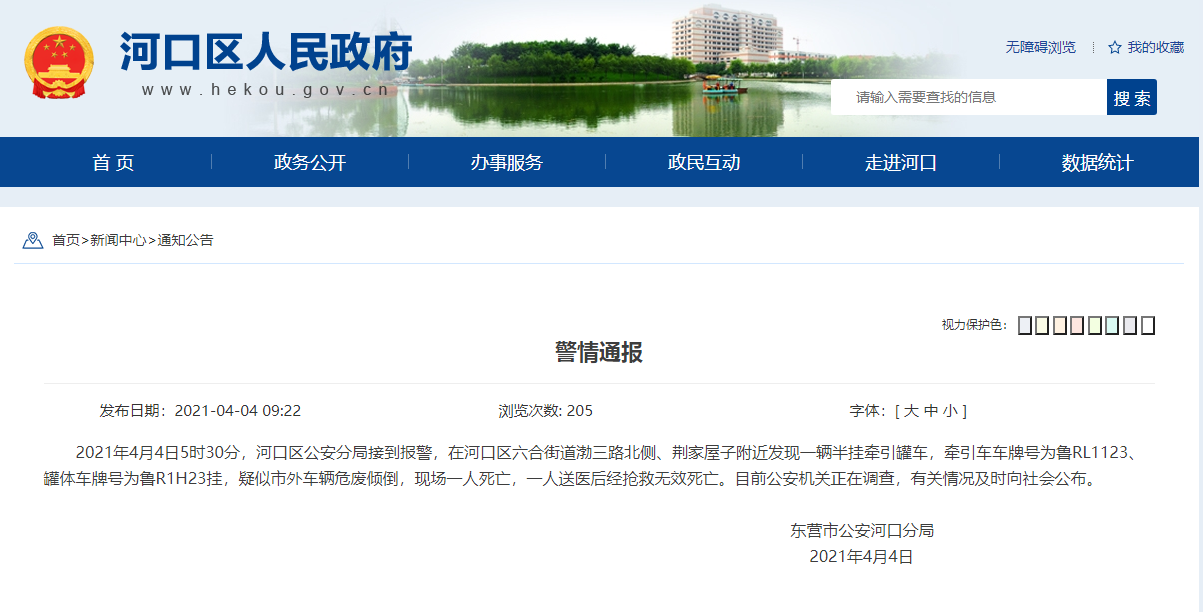
Task: Select the pink eye-protection color swatch
Action: 1077,325
